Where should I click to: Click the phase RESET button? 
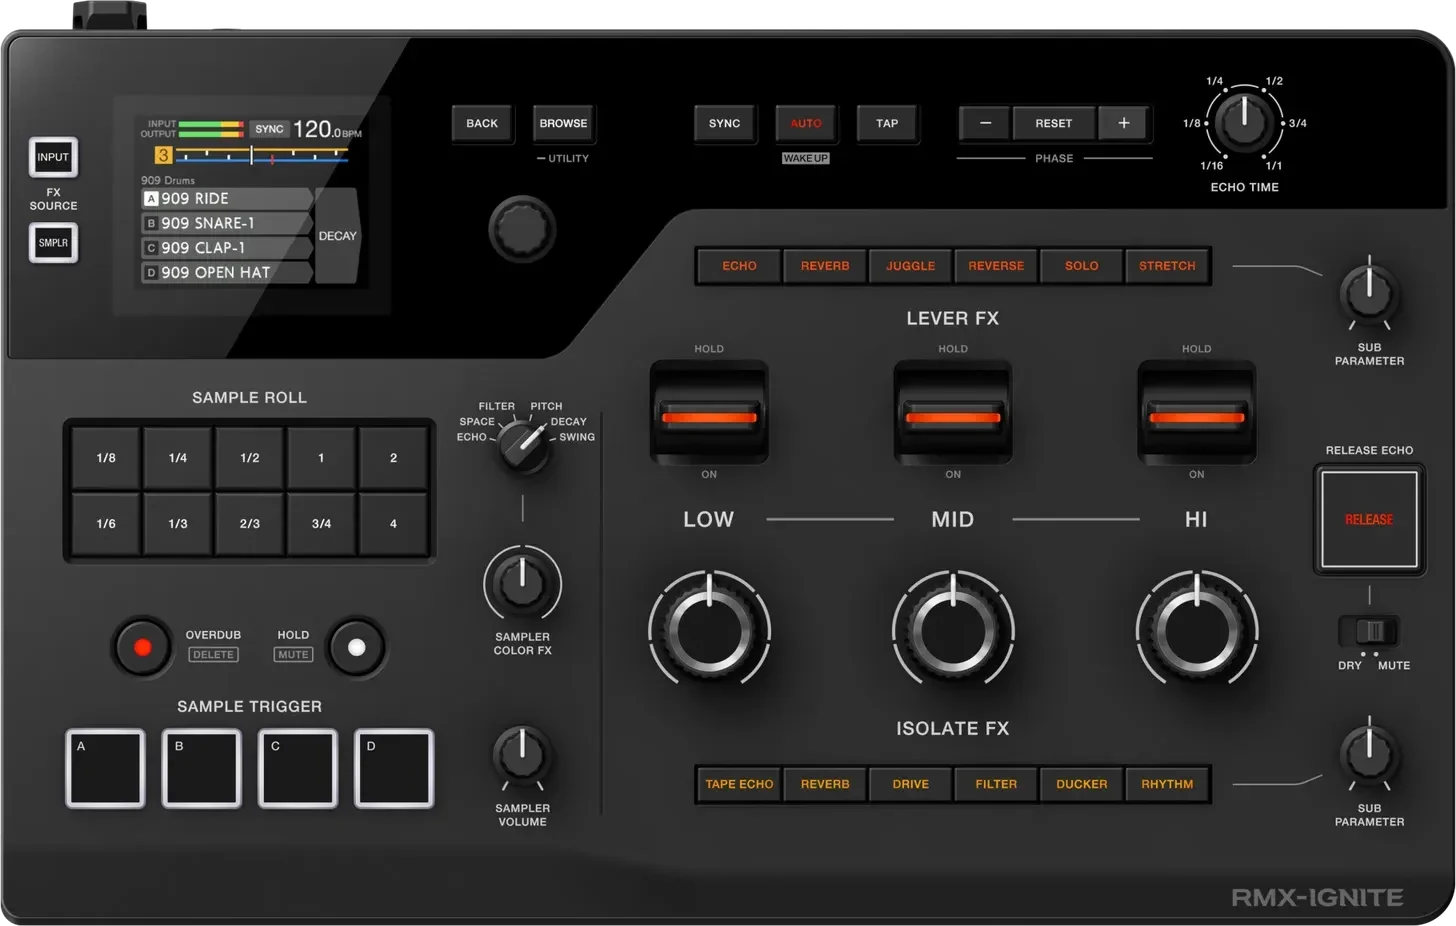point(1054,123)
